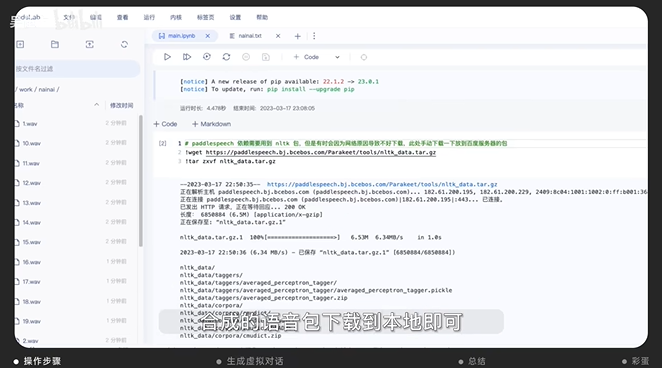The width and height of the screenshot is (662, 368).
Task: Click the file icon beside 14.wav
Action: 17,222
